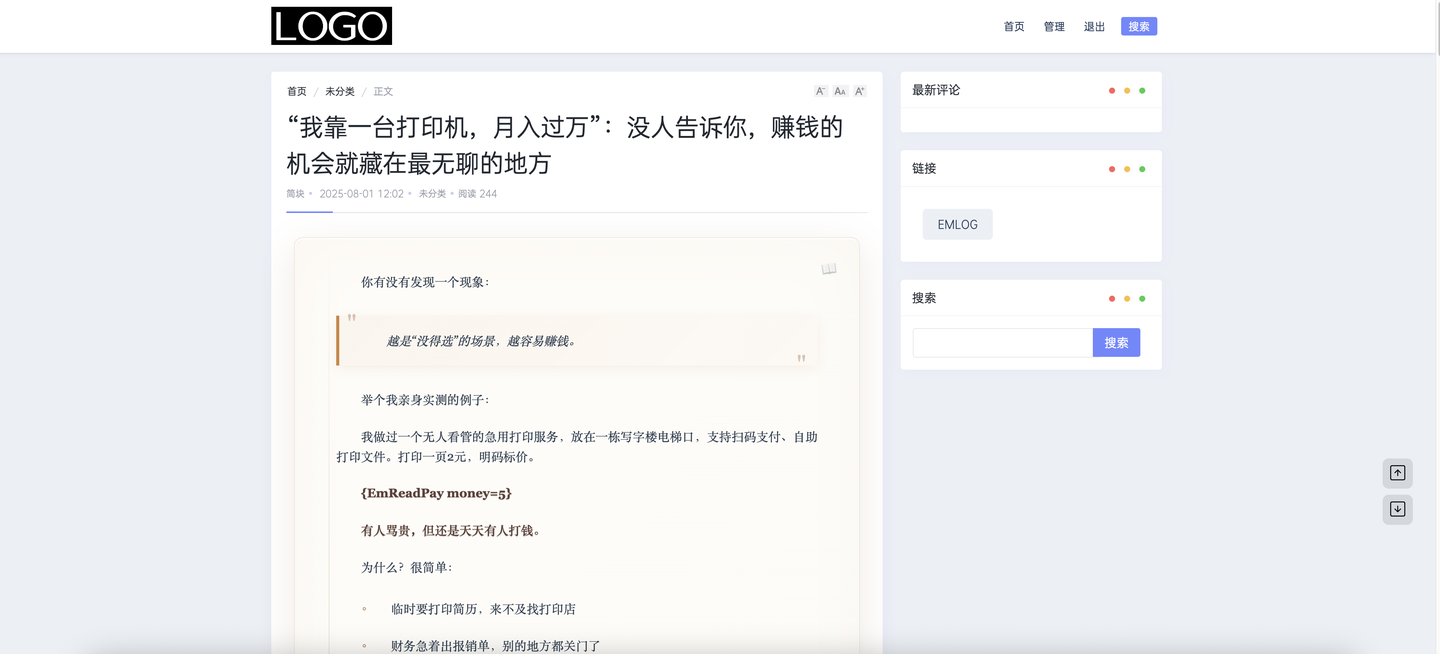Click the date 2025-08-01 12:02
This screenshot has width=1440, height=654.
coord(361,194)
